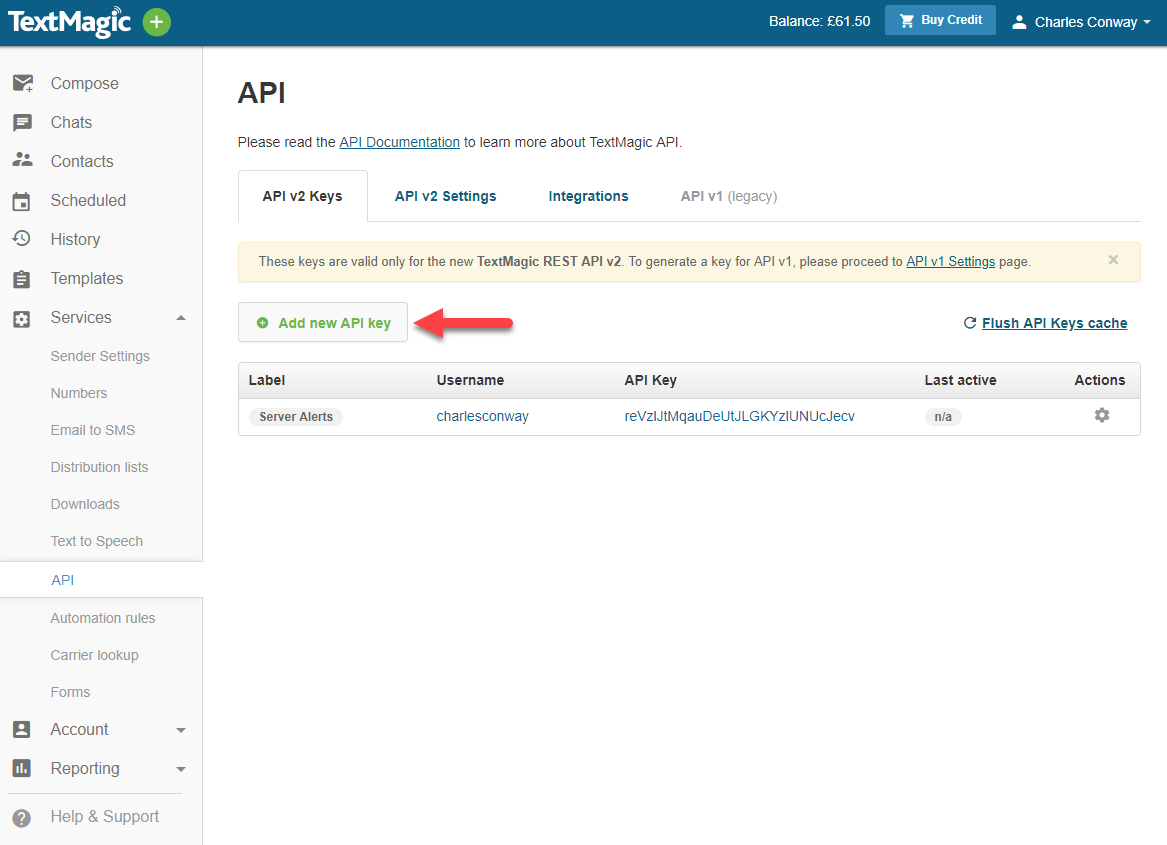Click the Templates clipboard icon

[x=22, y=279]
